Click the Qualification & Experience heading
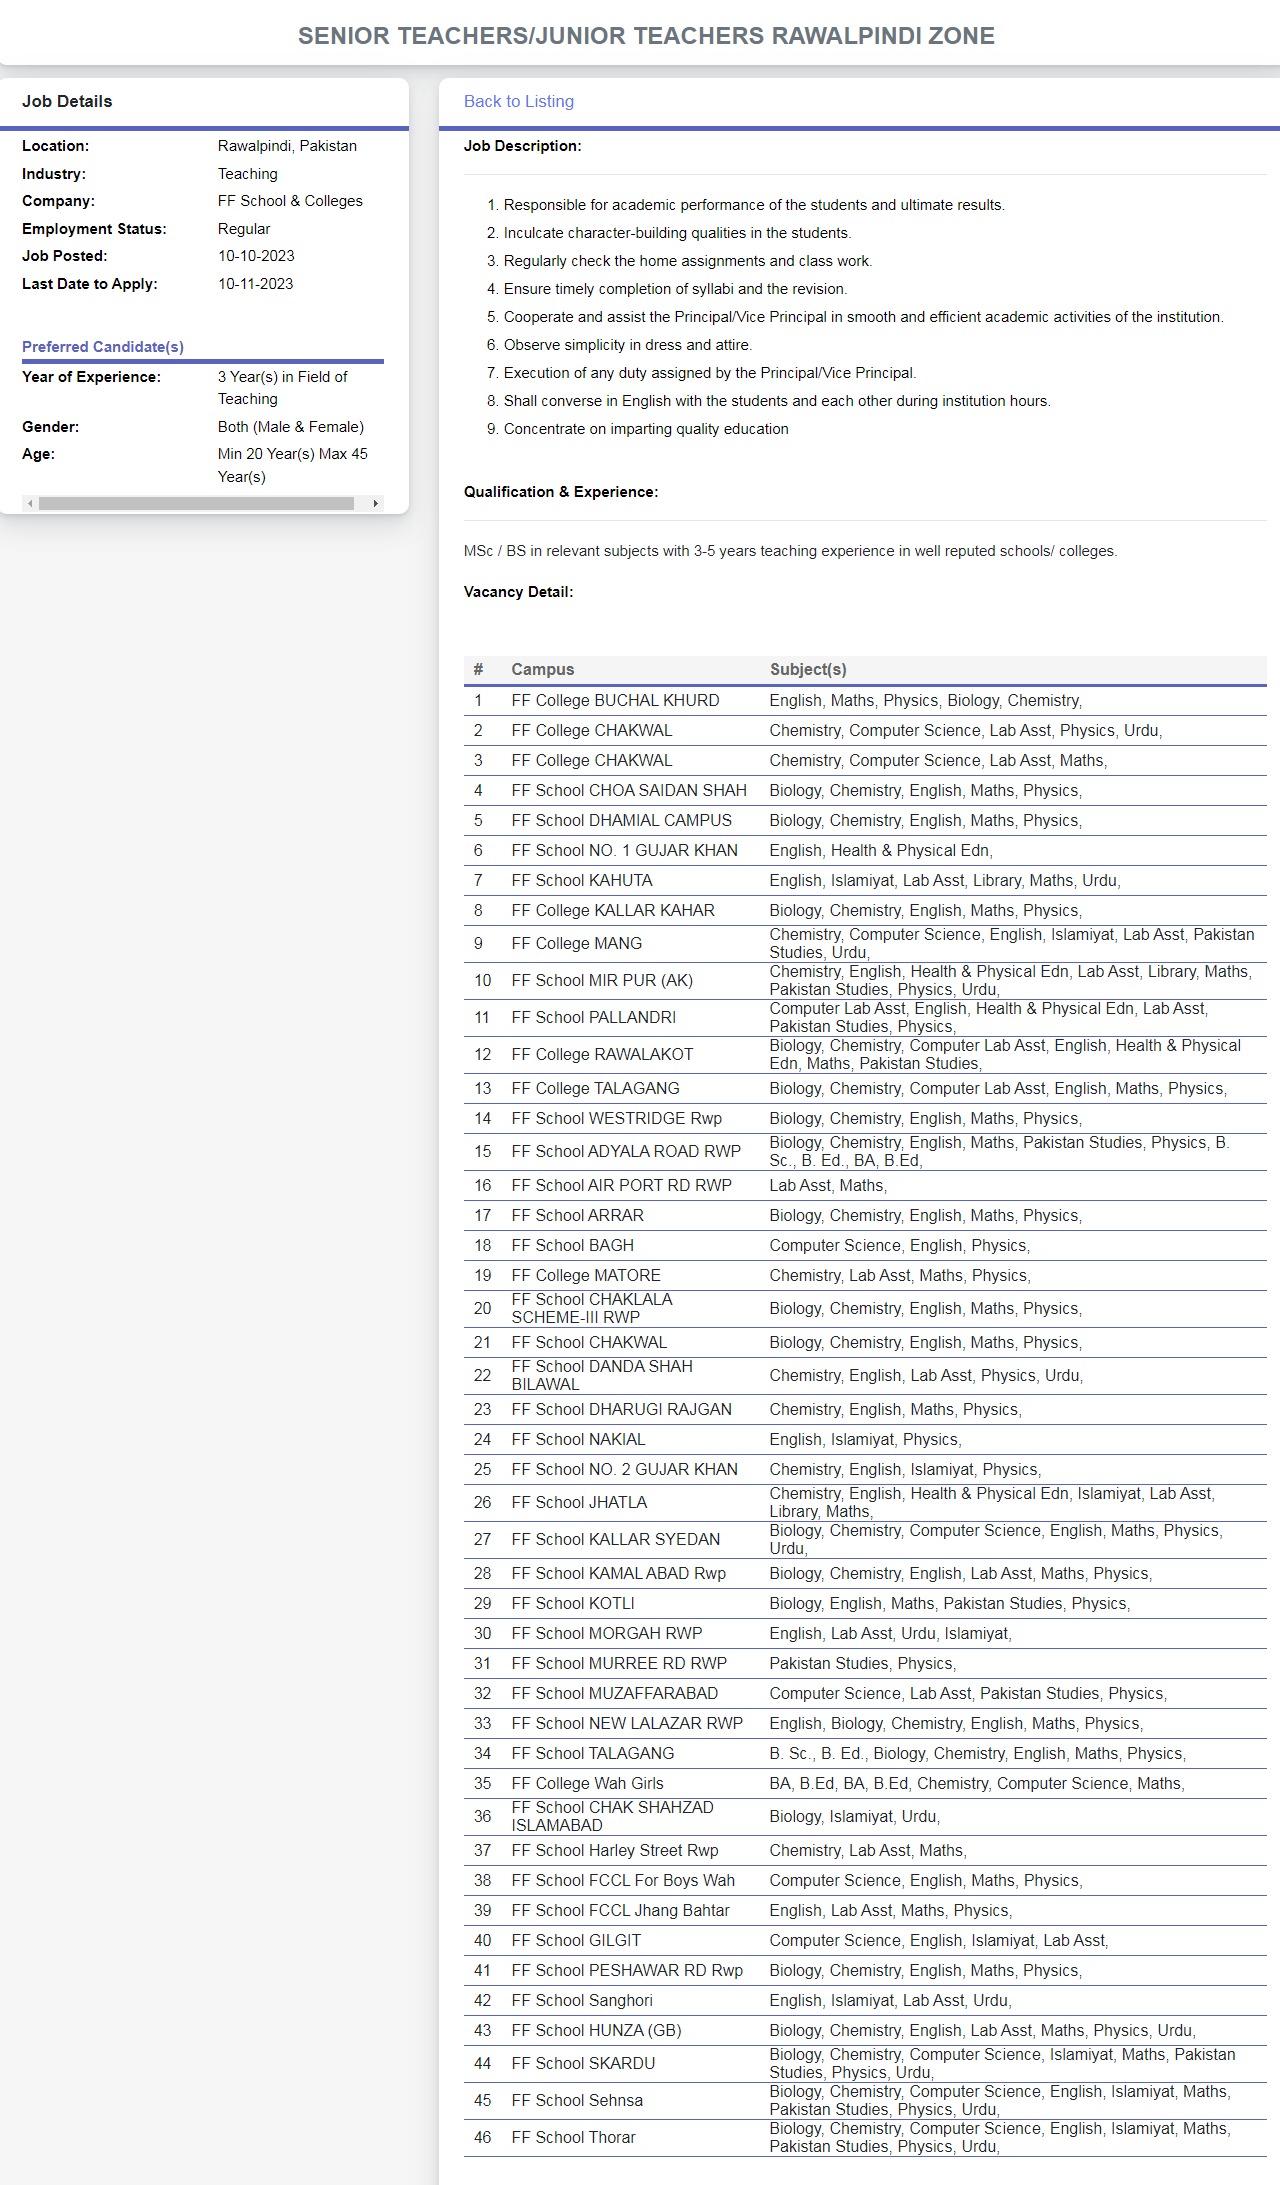 click(x=560, y=492)
